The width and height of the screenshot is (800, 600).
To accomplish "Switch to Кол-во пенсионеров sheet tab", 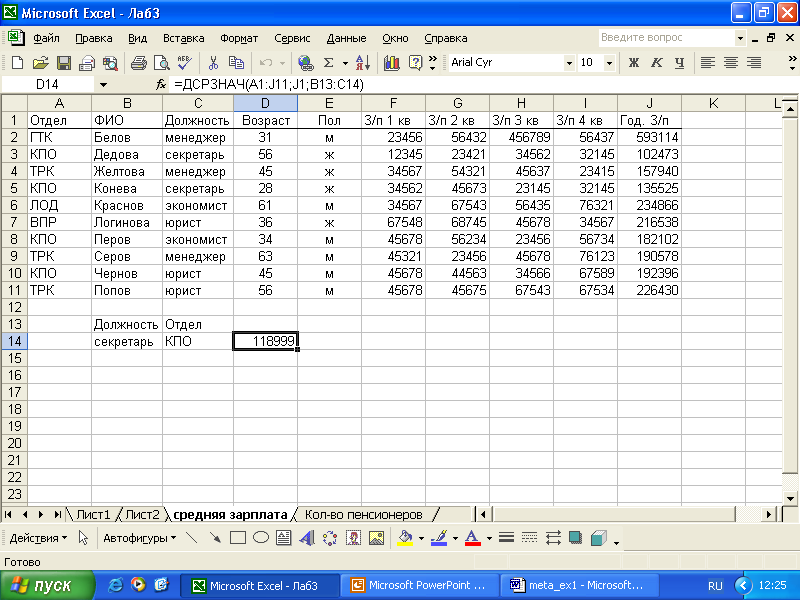I will tap(363, 515).
